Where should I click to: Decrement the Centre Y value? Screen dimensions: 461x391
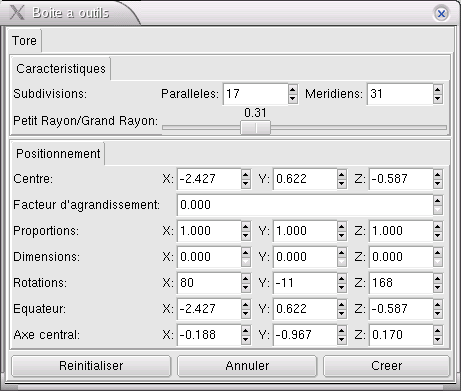click(342, 184)
